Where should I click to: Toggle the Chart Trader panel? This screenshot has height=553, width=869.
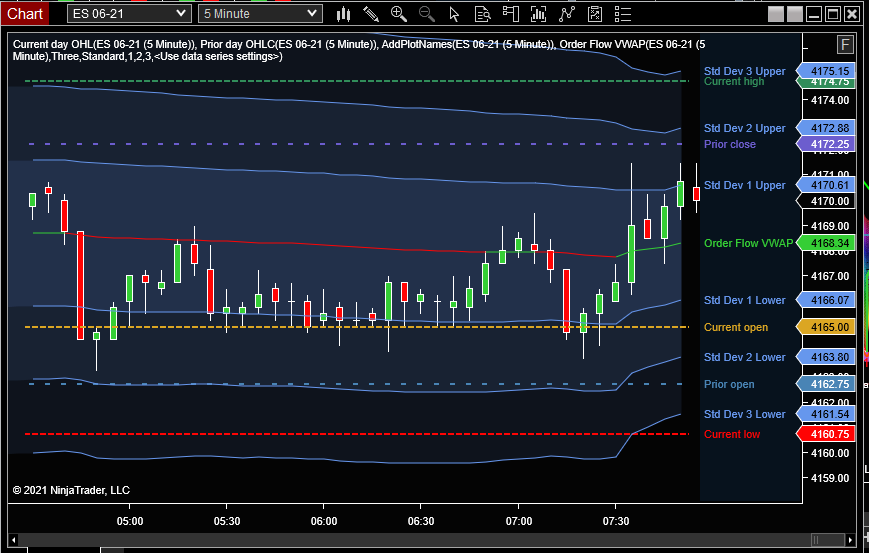[510, 14]
